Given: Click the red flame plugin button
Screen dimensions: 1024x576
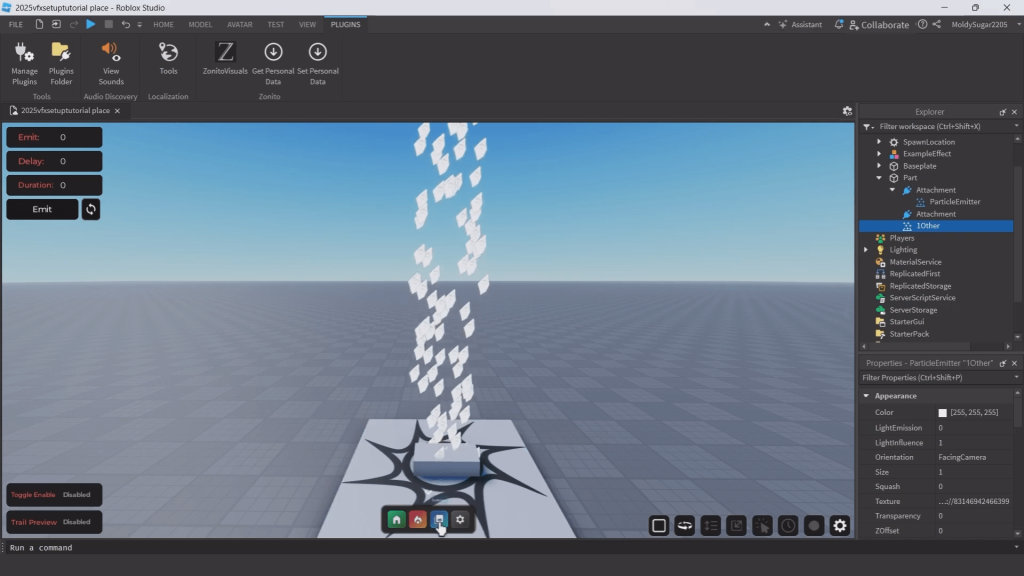Looking at the screenshot, I should click(418, 520).
